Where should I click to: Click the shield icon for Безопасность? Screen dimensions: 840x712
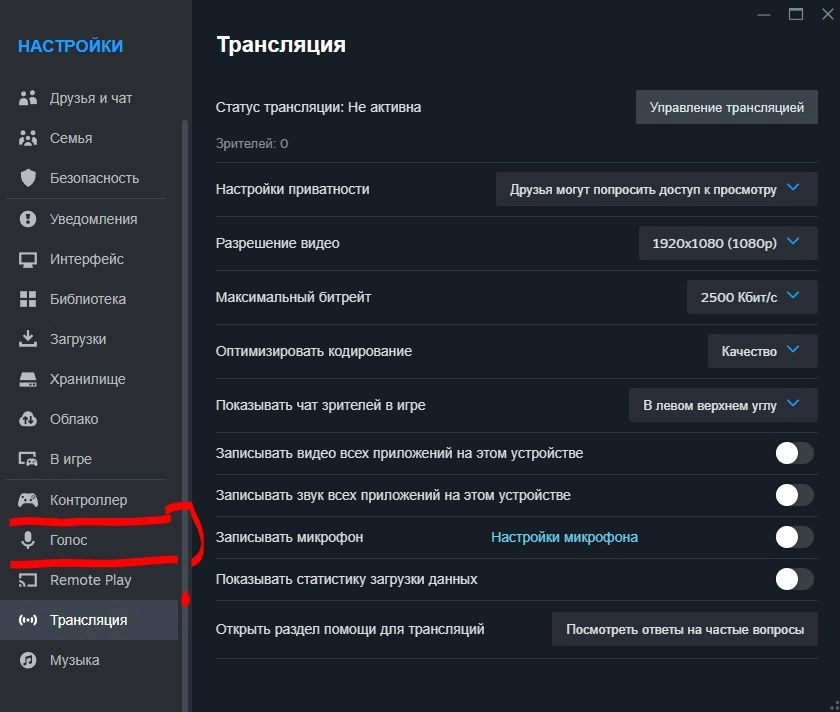(28, 178)
